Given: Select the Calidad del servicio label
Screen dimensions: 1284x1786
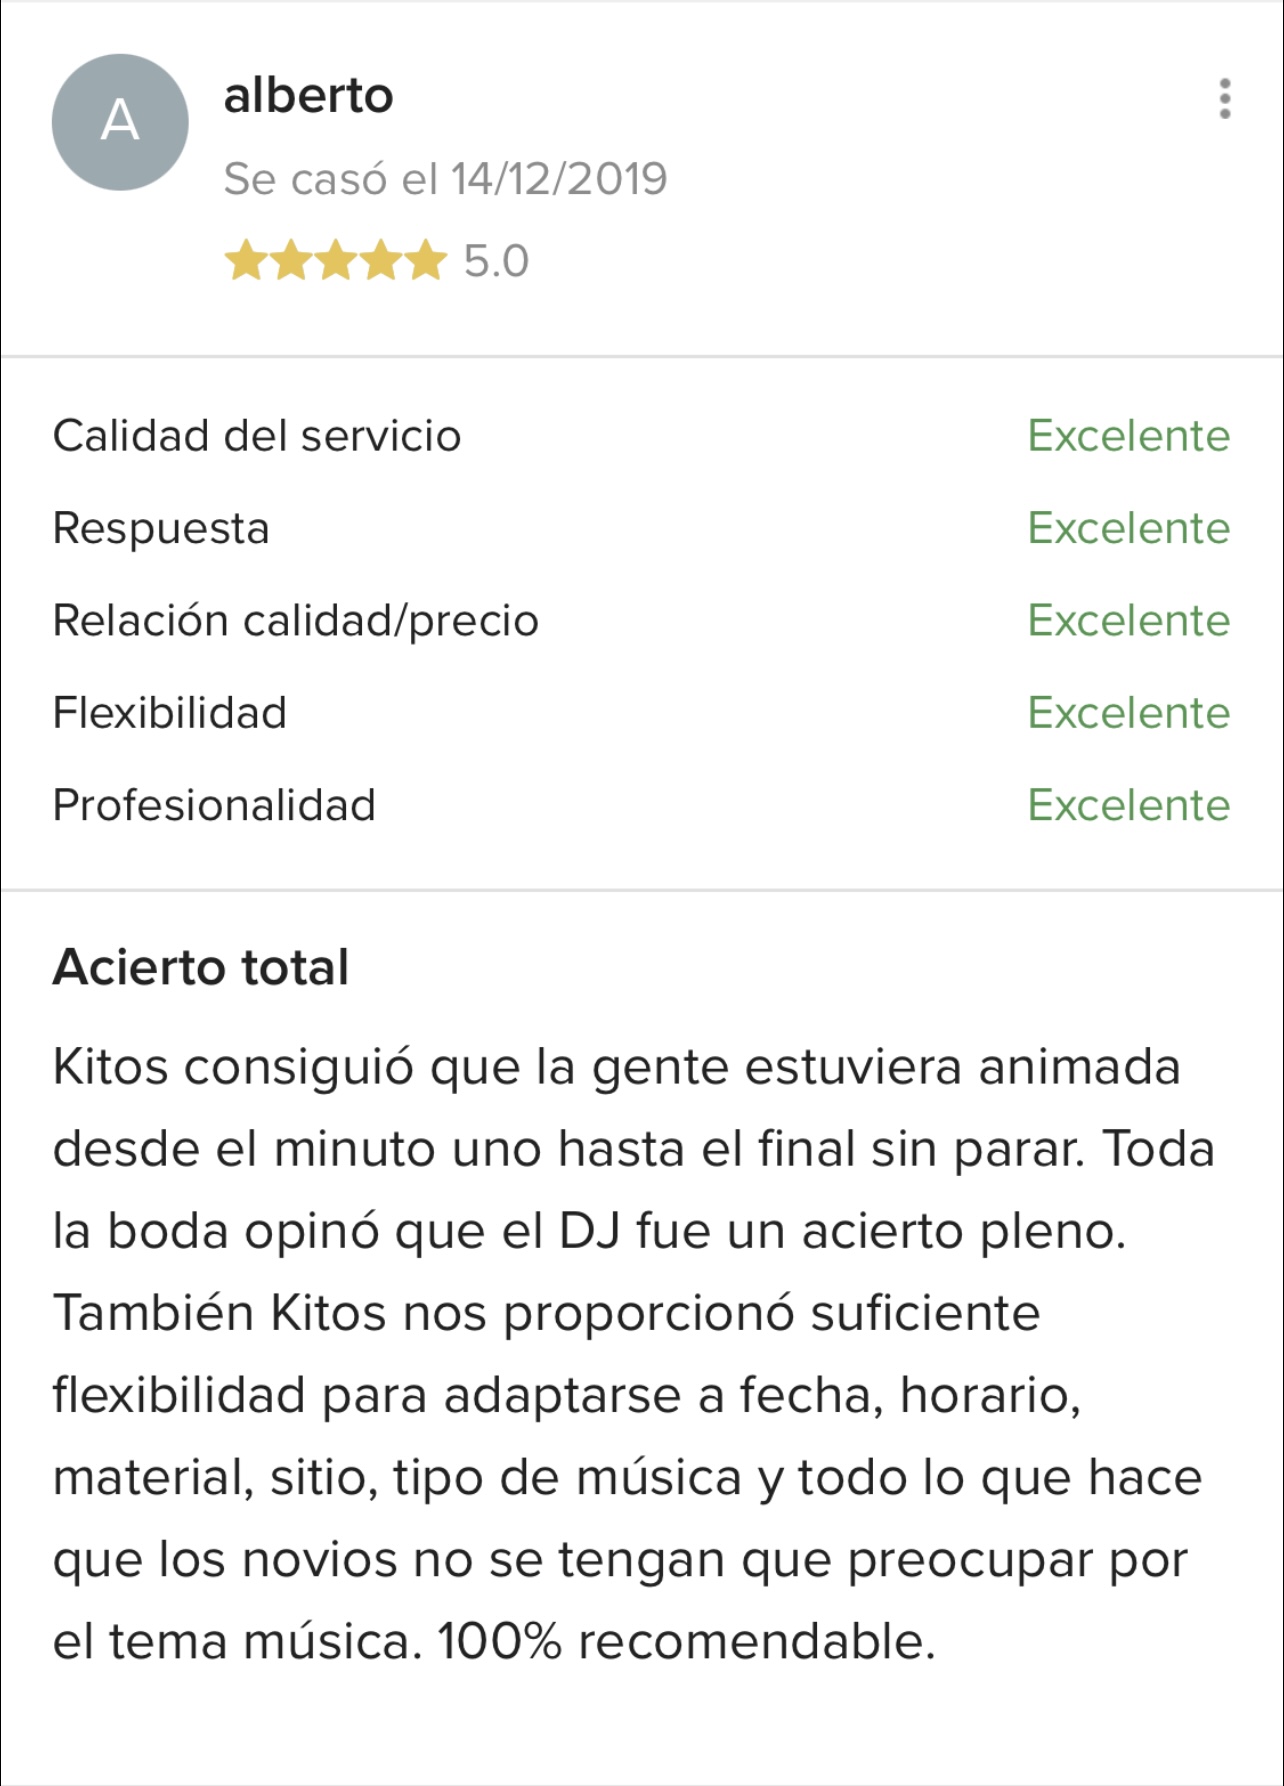Looking at the screenshot, I should pos(257,436).
